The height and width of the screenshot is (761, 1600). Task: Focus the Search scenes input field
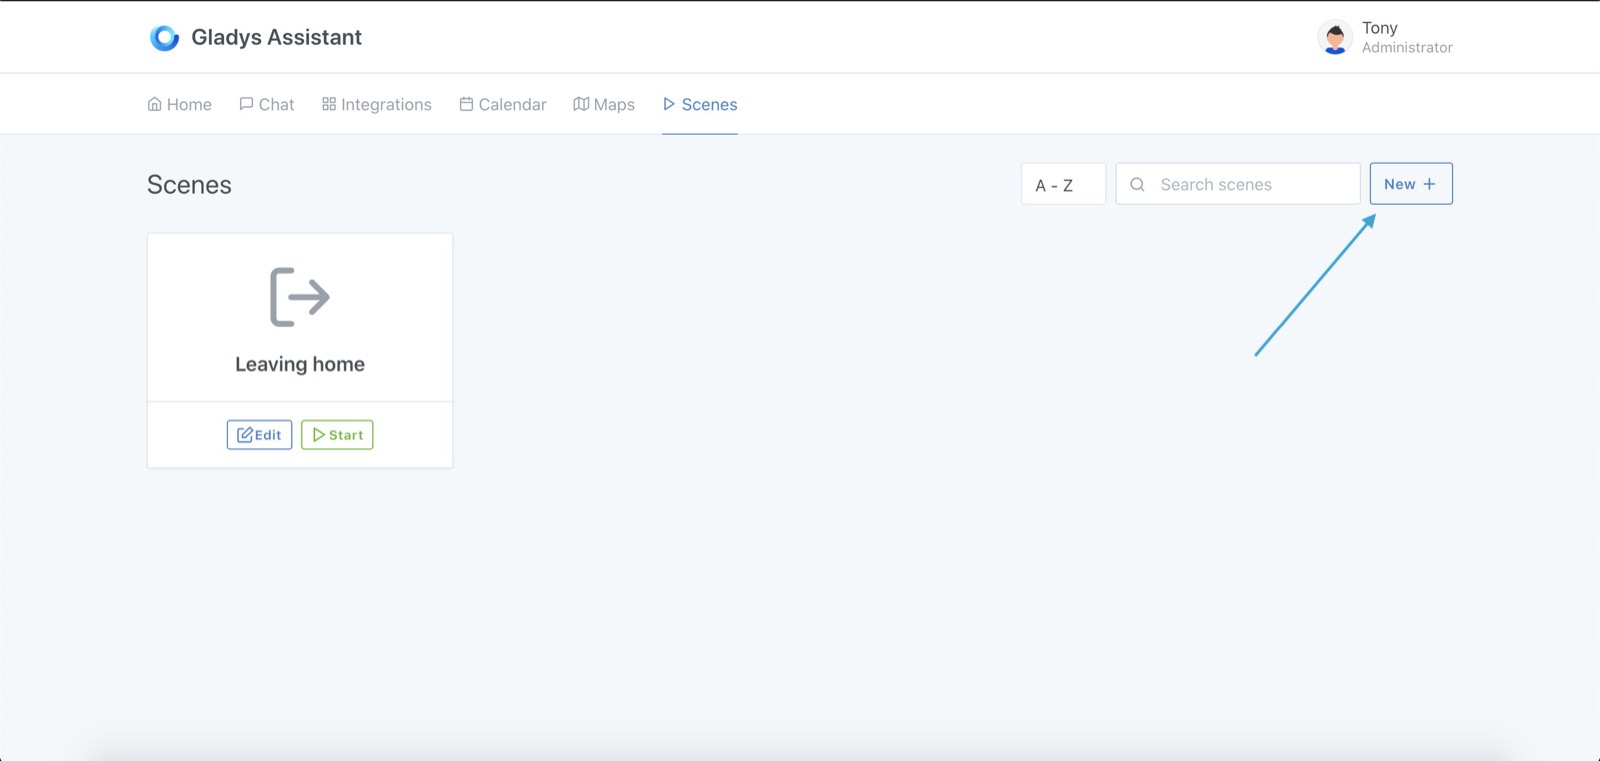[1250, 184]
